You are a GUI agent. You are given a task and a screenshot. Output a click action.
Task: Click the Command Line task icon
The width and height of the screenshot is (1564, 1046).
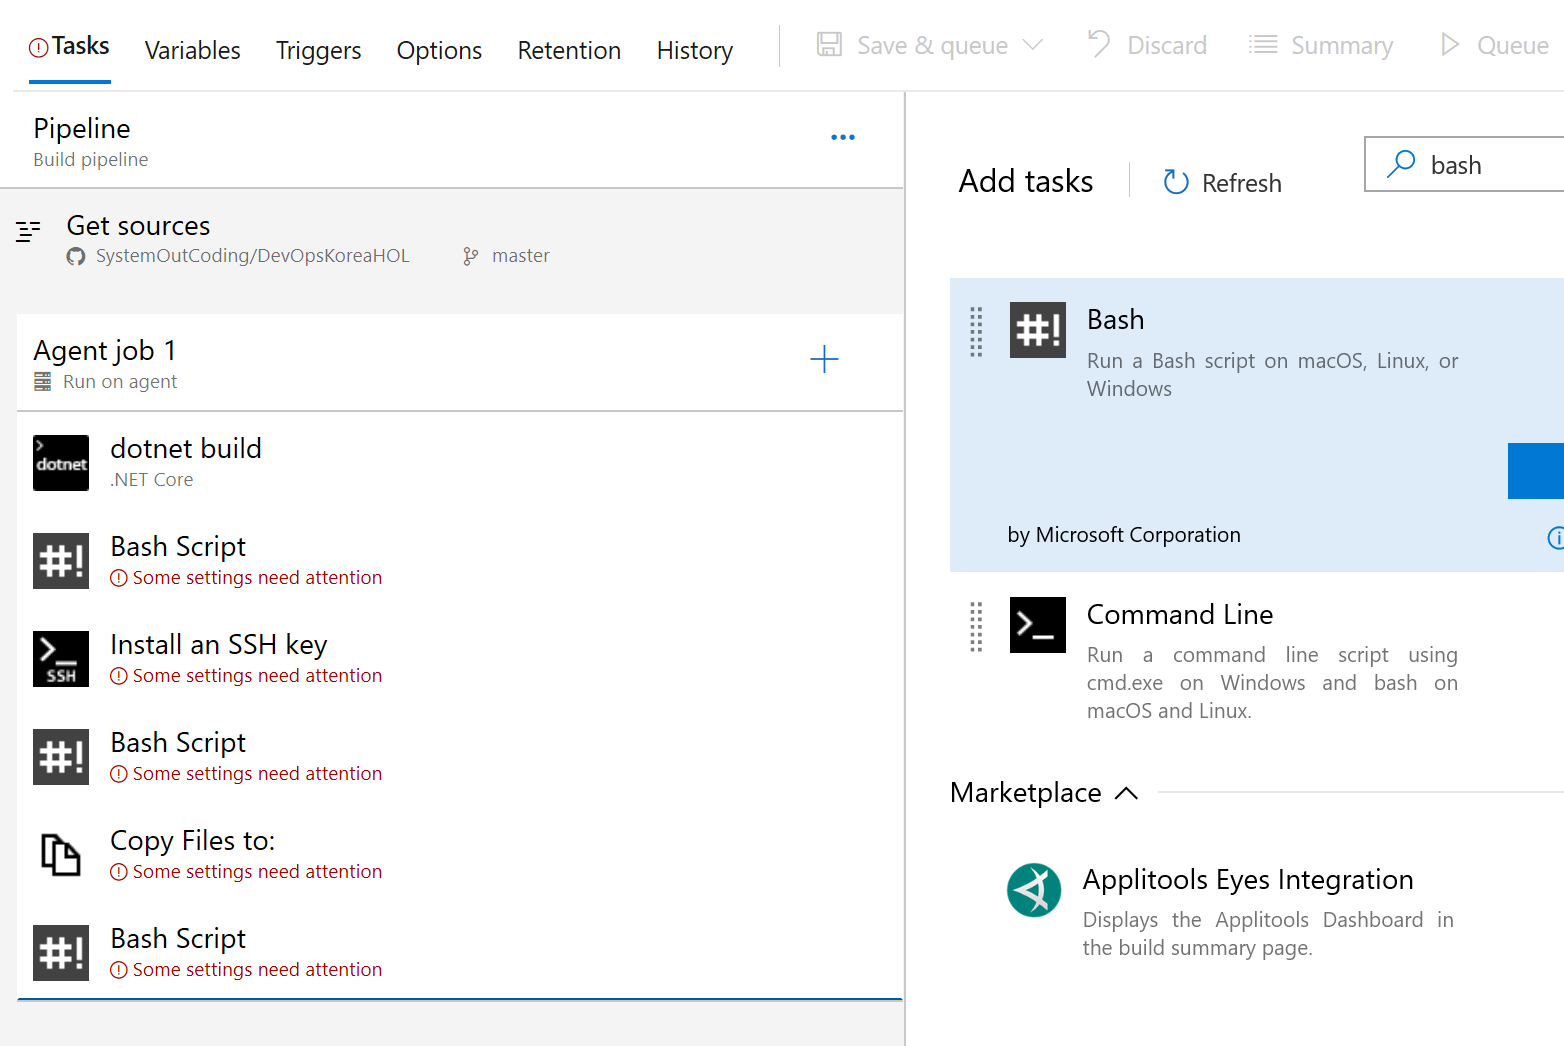coord(1037,625)
